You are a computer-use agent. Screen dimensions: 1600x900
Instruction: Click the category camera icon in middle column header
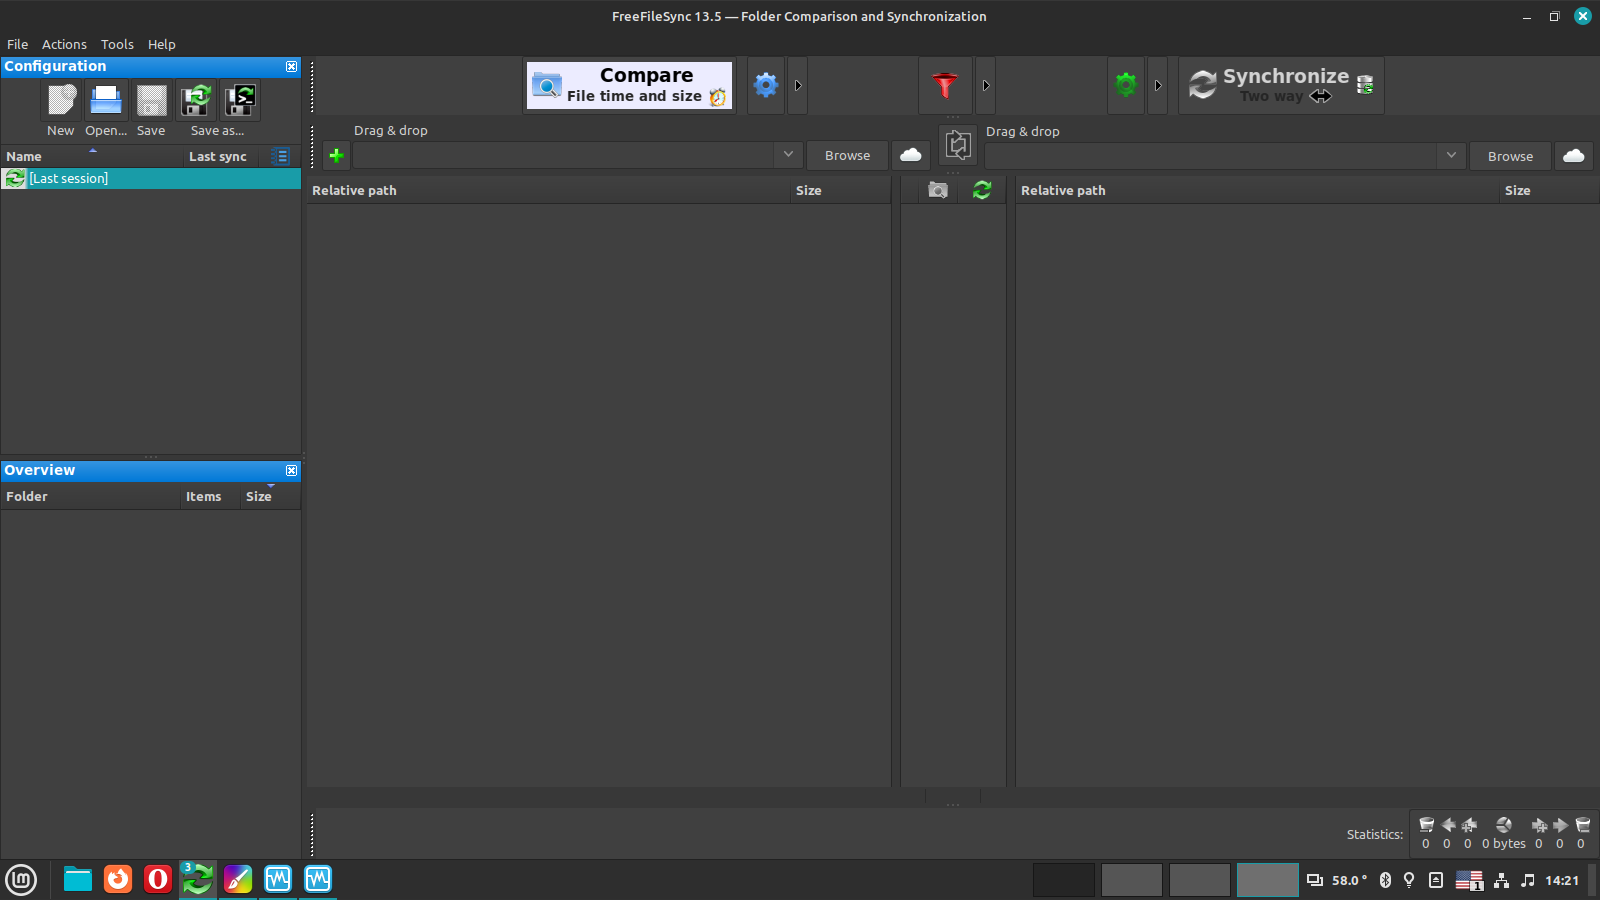tap(938, 190)
